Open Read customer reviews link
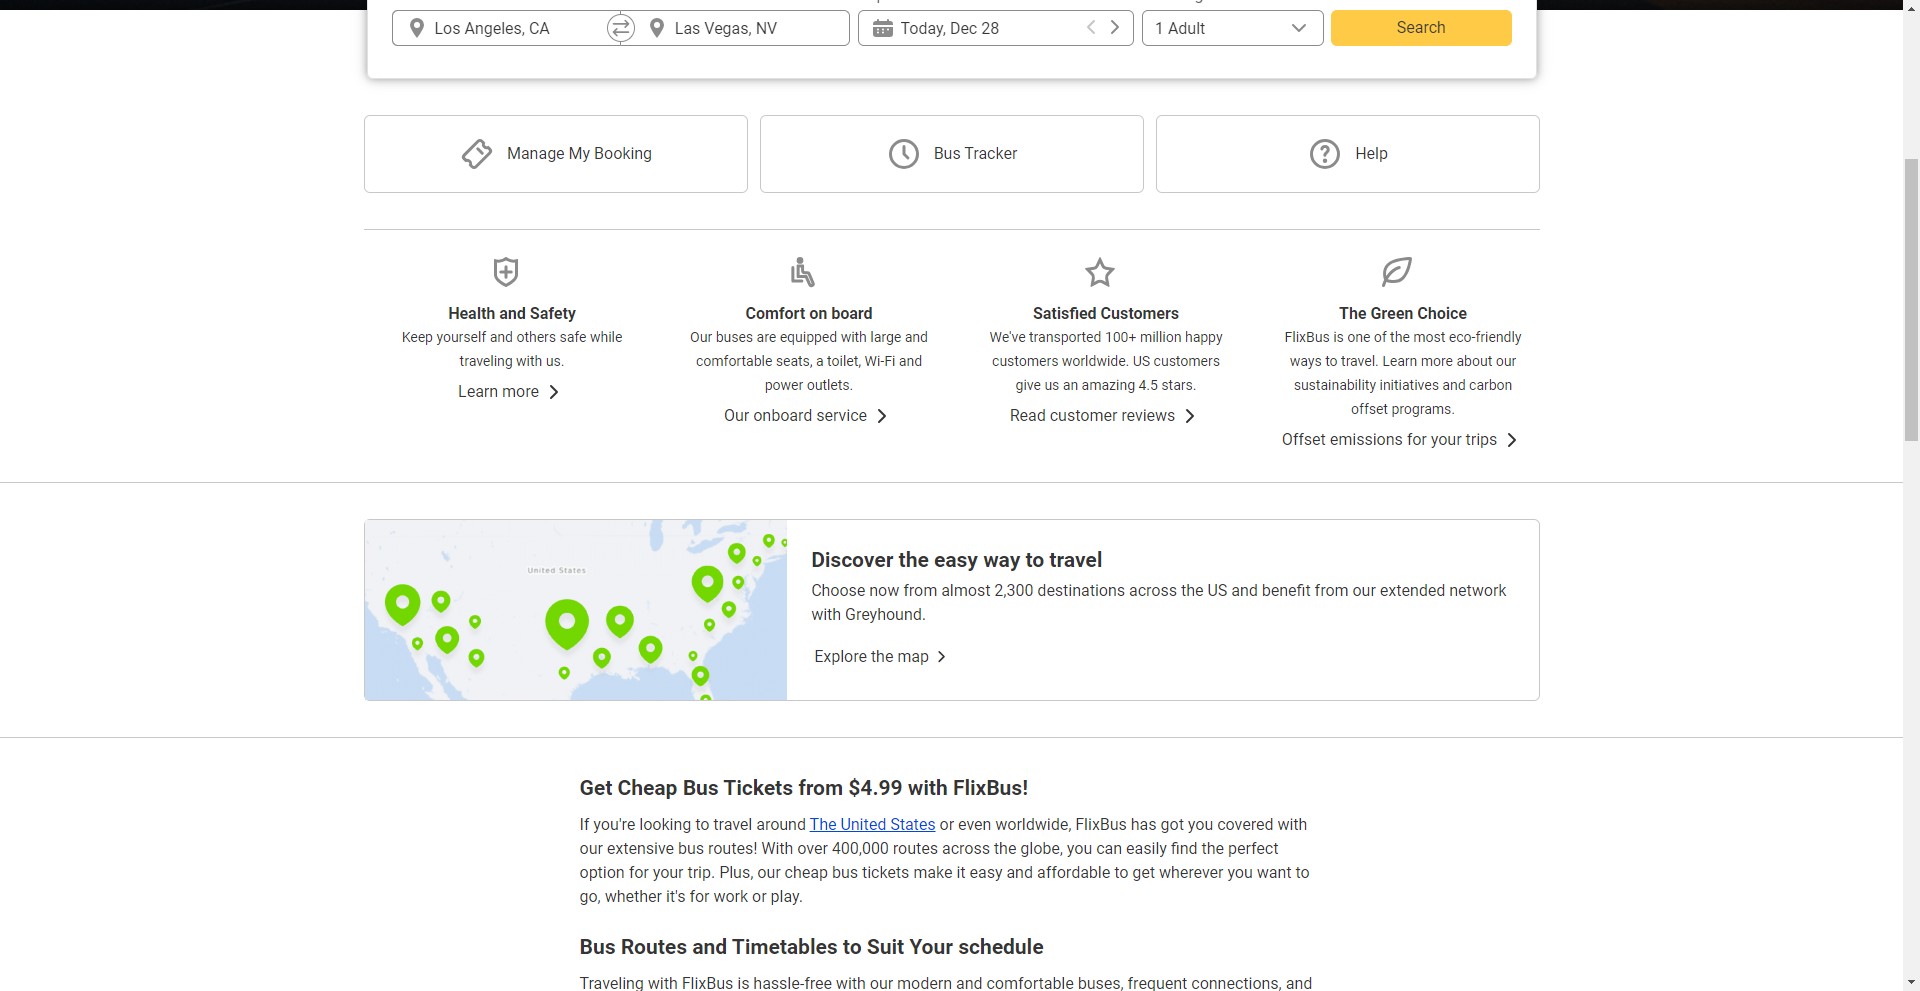The image size is (1920, 991). 1102,416
